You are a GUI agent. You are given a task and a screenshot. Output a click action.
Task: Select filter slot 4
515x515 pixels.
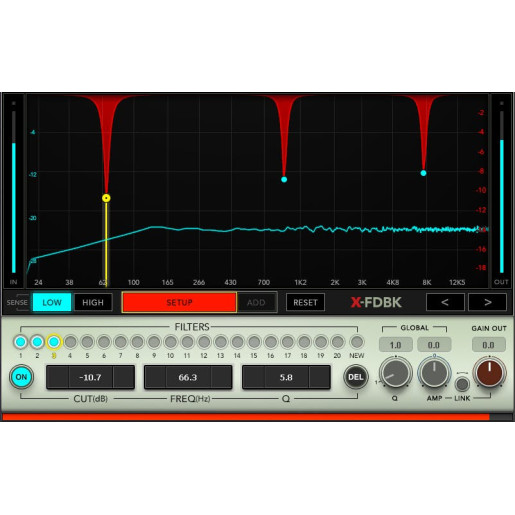point(71,342)
